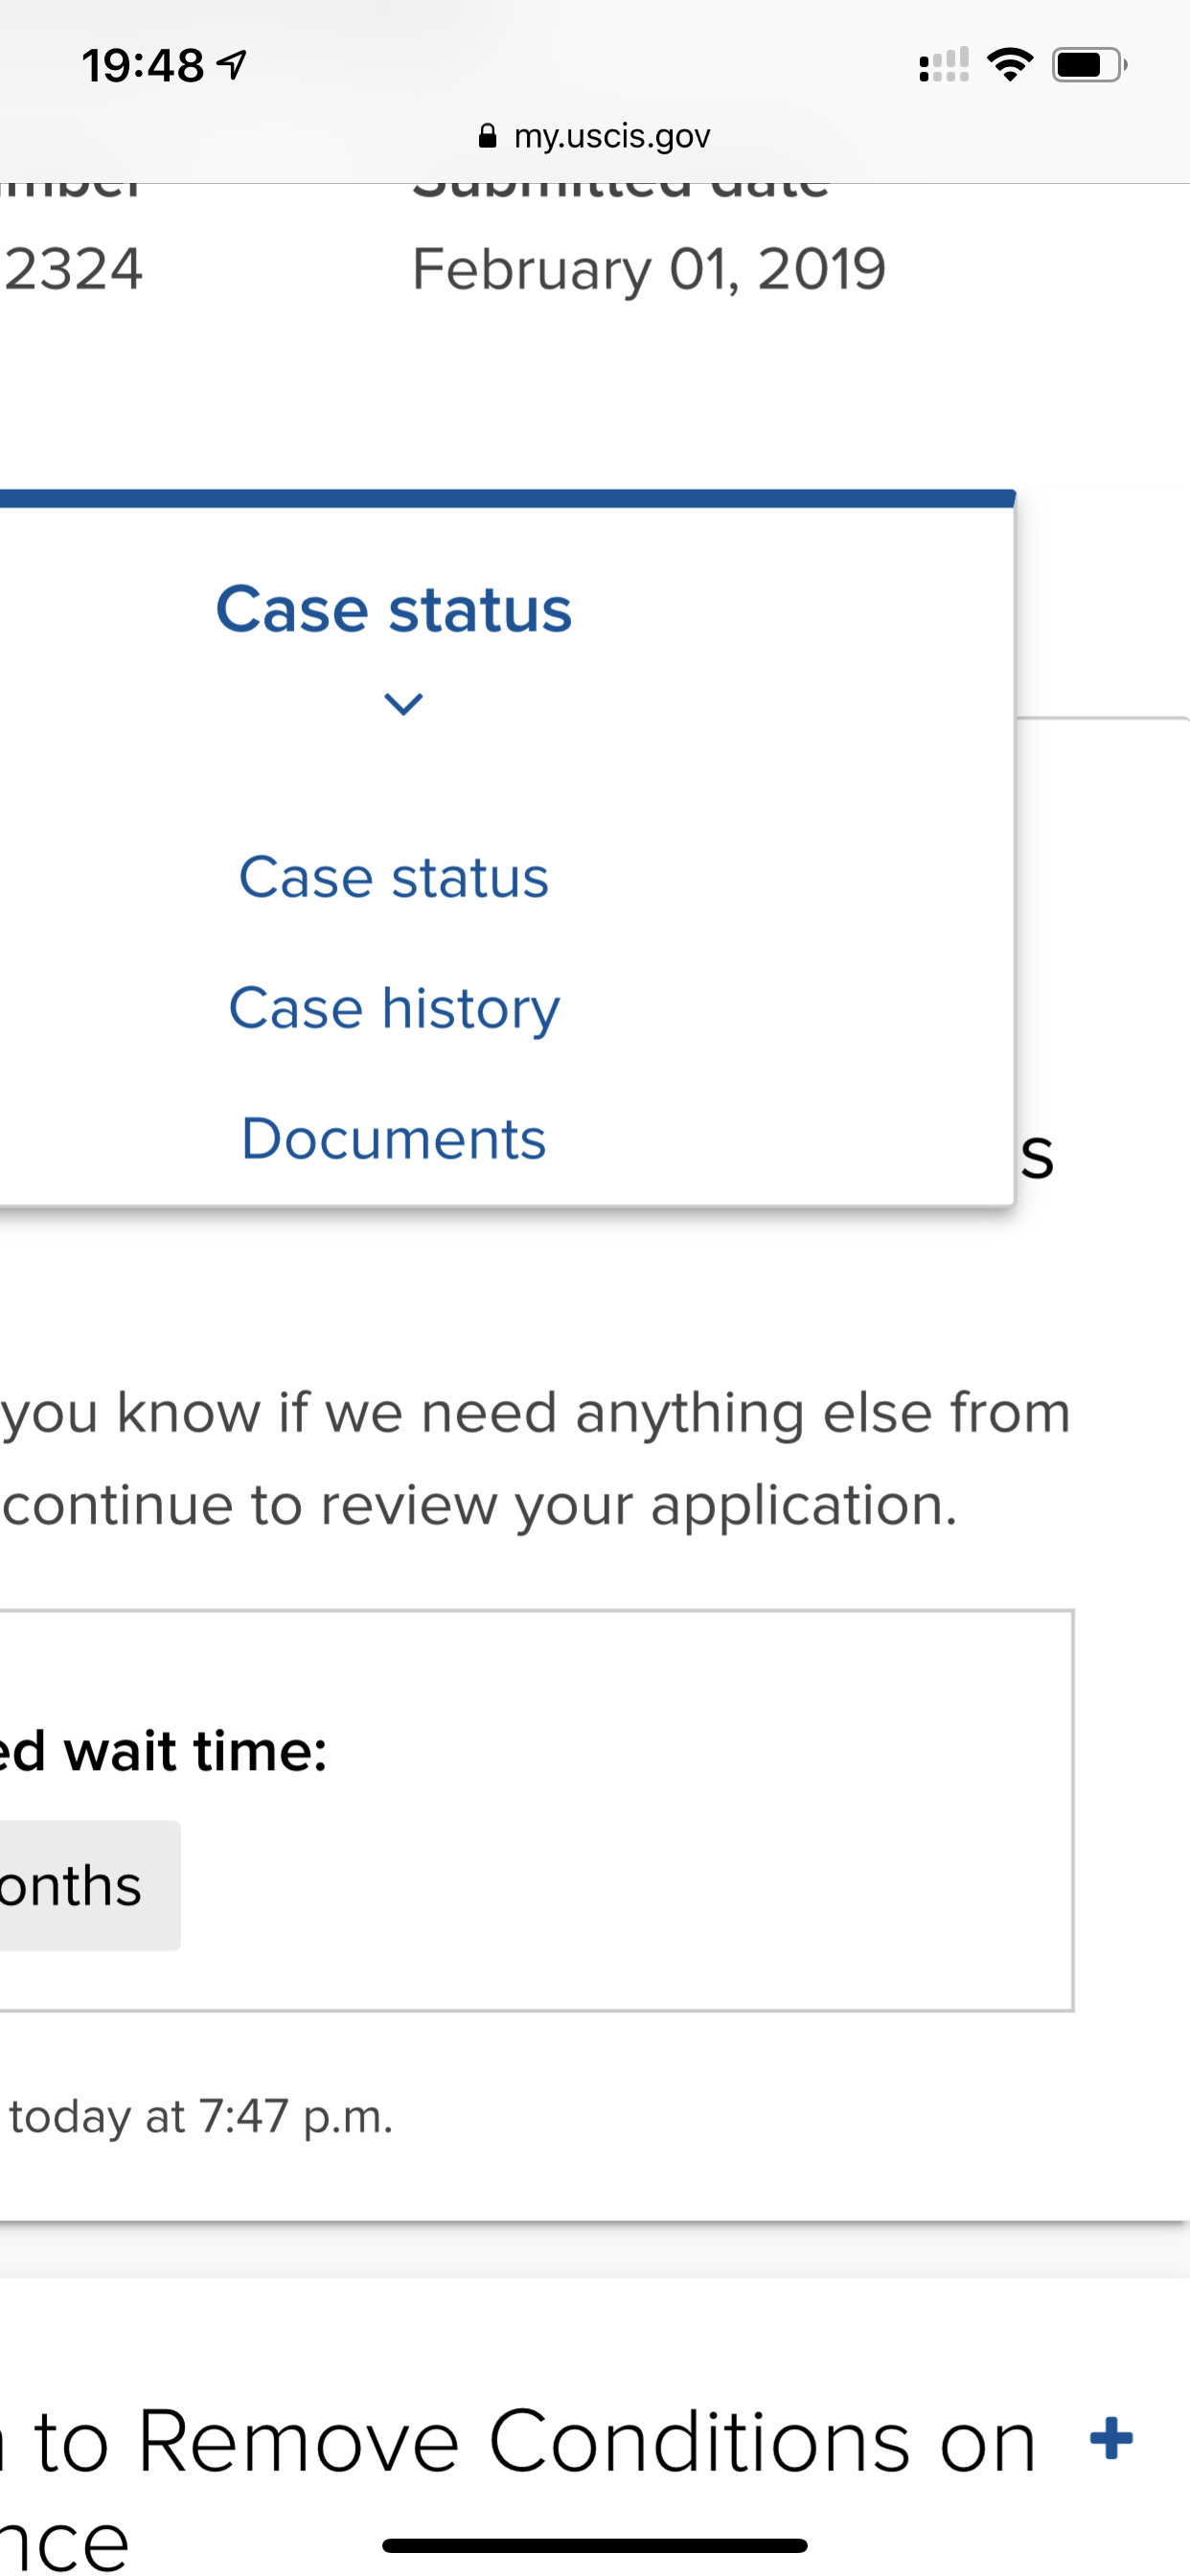The width and height of the screenshot is (1190, 2576).
Task: Select Case status menu option
Action: pos(394,877)
